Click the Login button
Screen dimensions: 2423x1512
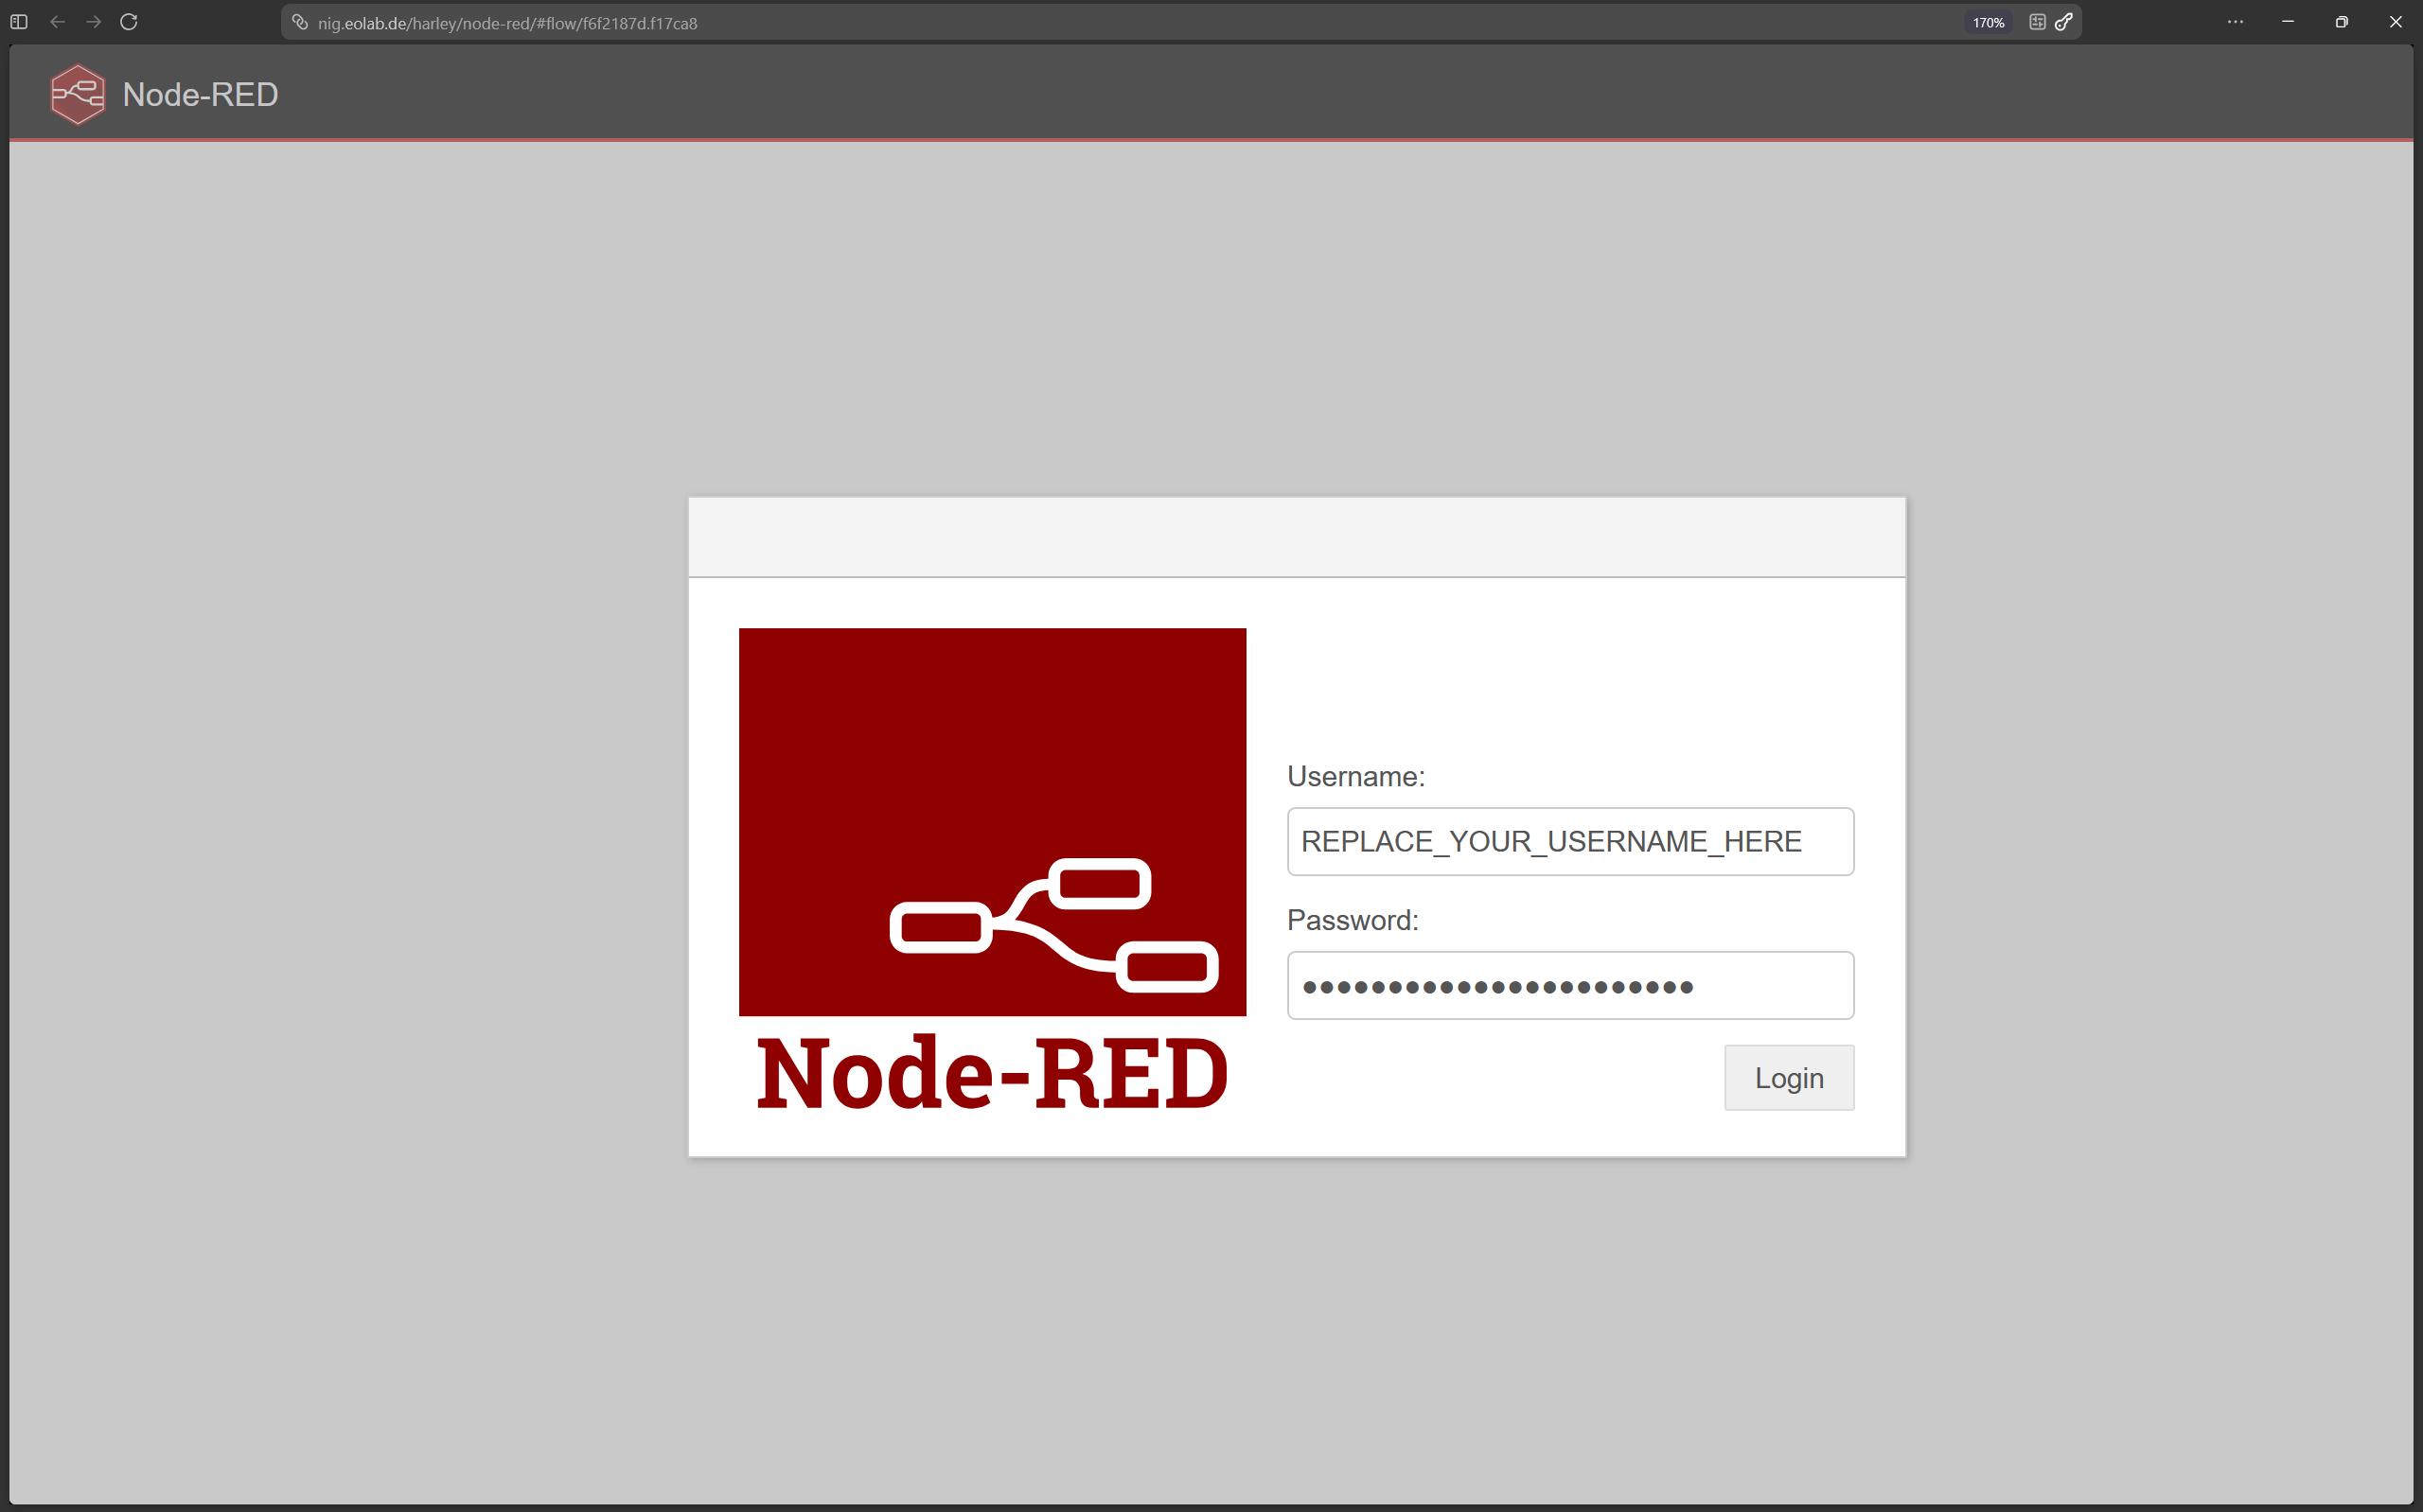[1789, 1078]
